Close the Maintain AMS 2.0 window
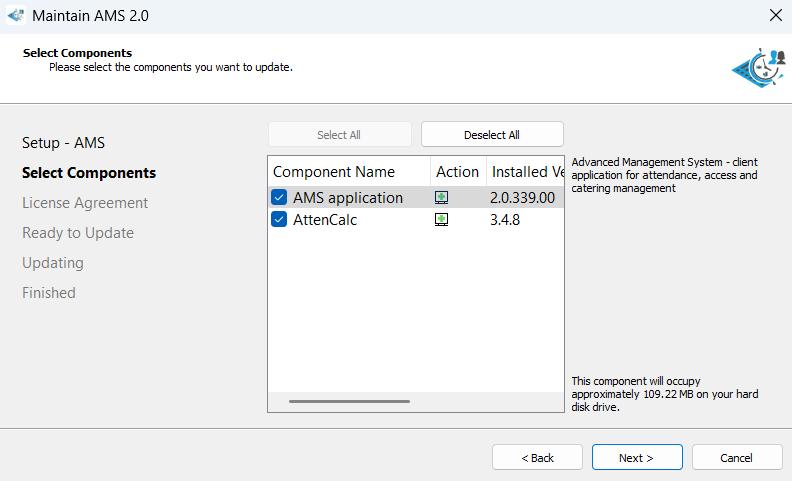Screen dimensions: 792x481 [x=775, y=16]
